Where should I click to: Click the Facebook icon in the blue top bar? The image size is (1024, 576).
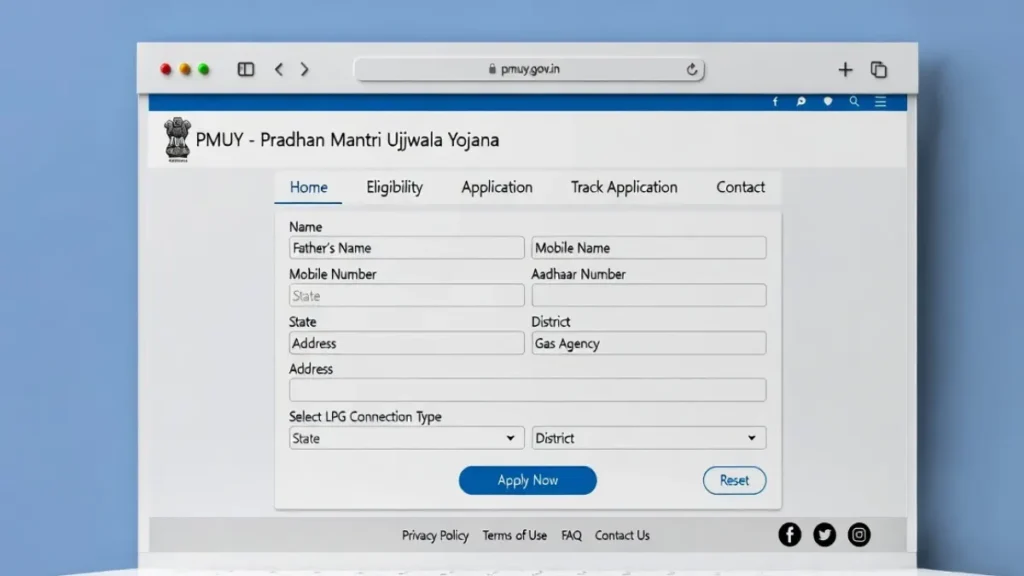pyautogui.click(x=775, y=102)
